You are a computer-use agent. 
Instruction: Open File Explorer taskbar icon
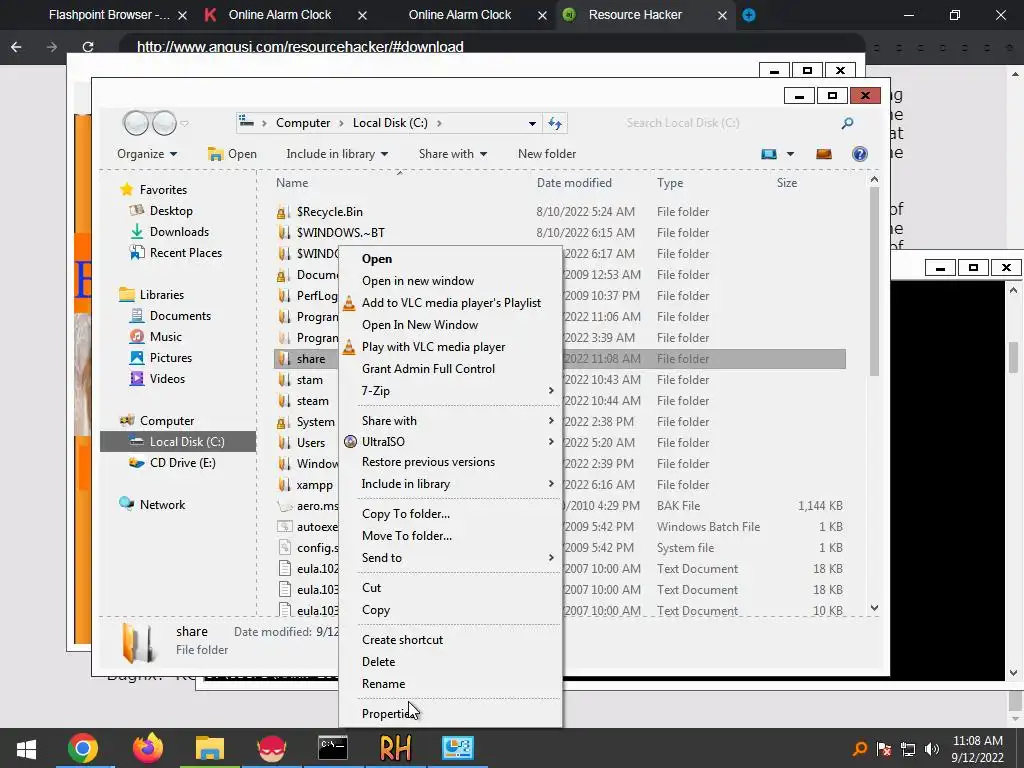(210, 748)
